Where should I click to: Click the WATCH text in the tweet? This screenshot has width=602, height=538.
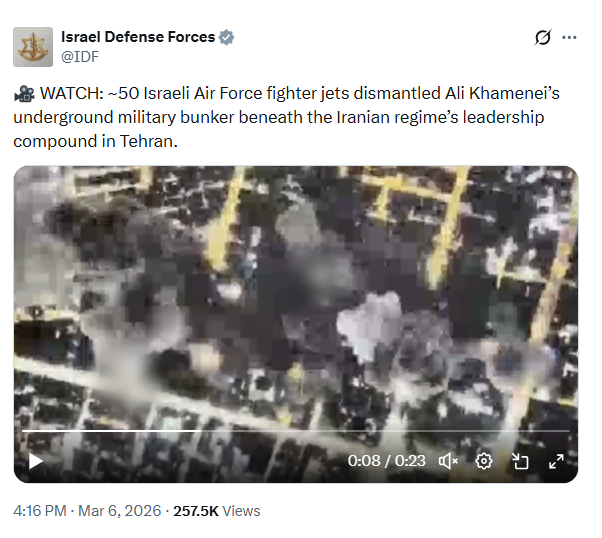pyautogui.click(x=71, y=93)
